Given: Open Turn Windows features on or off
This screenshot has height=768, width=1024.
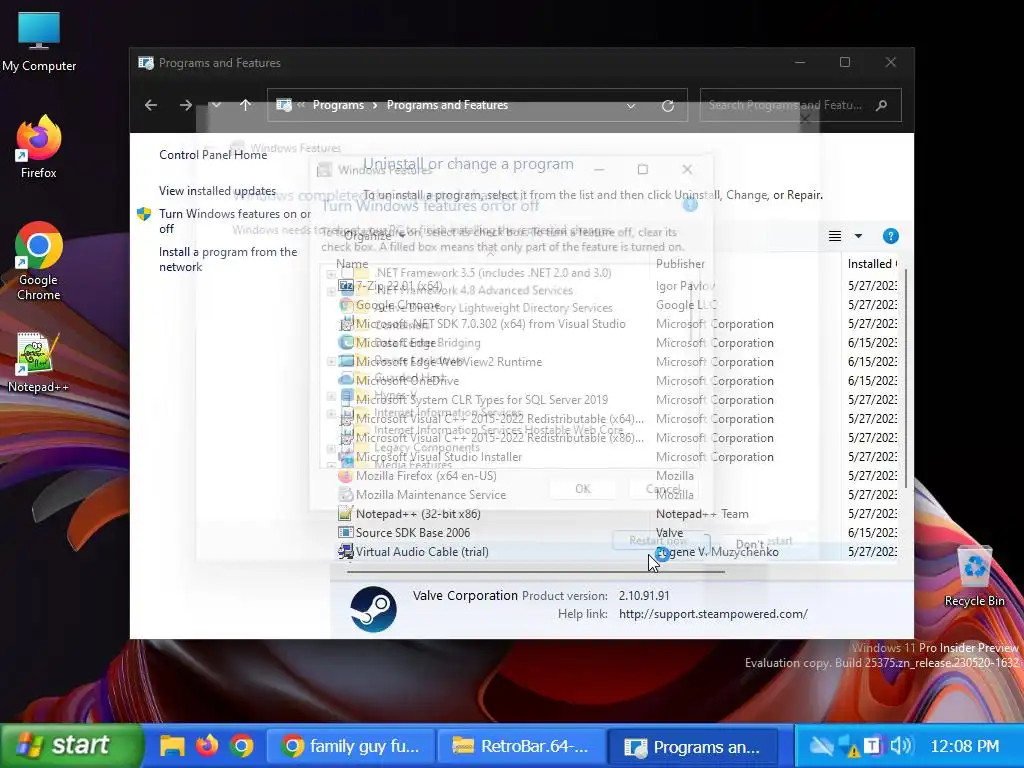Looking at the screenshot, I should point(234,221).
